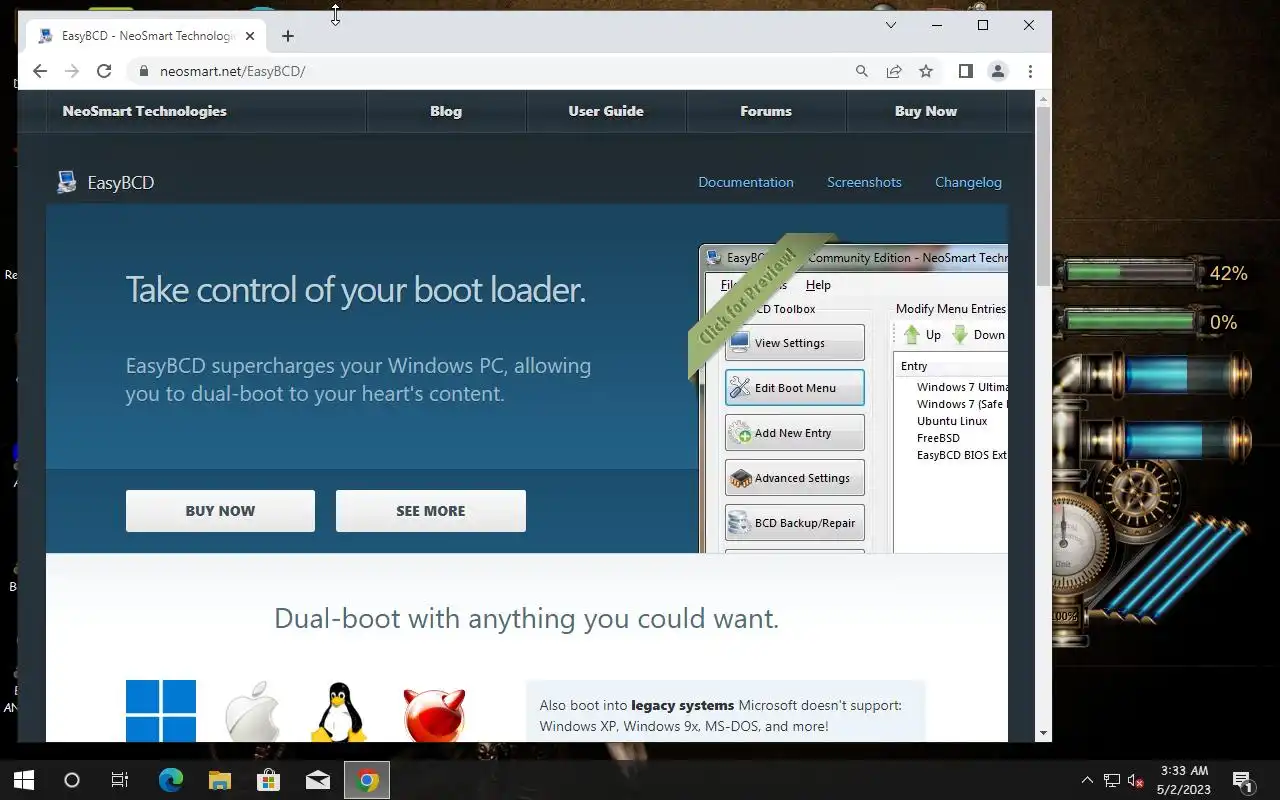This screenshot has width=1280, height=800.
Task: Click the Ubuntu Linux entry in the preview
Action: tap(952, 421)
